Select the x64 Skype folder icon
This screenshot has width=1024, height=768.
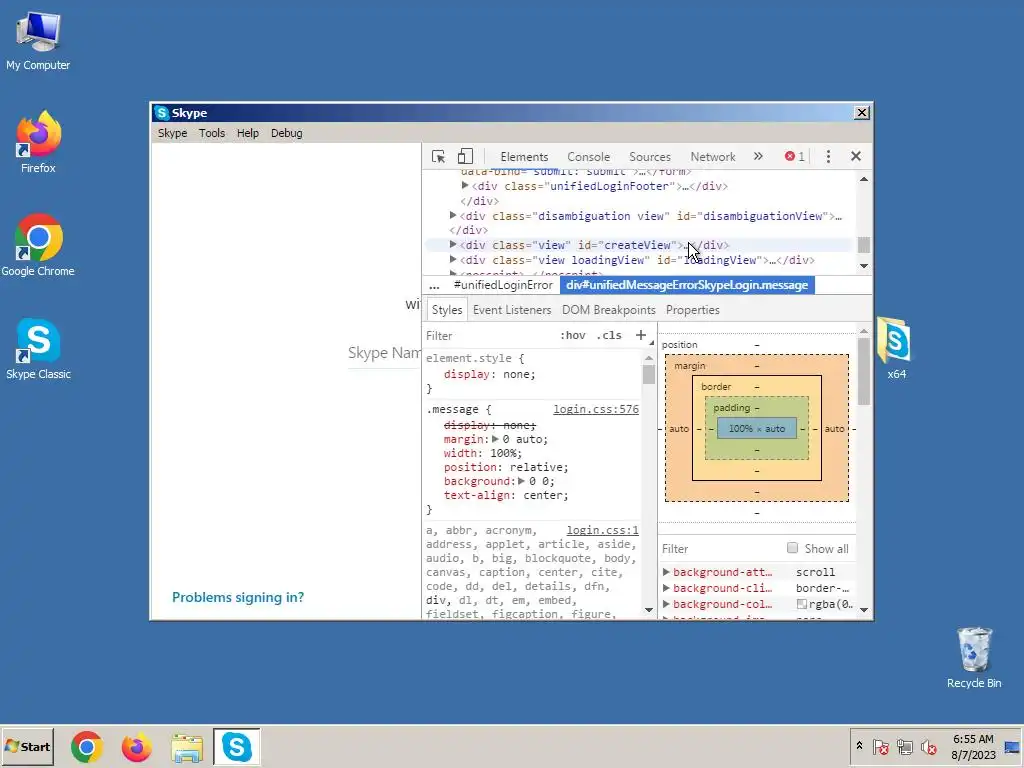point(895,348)
